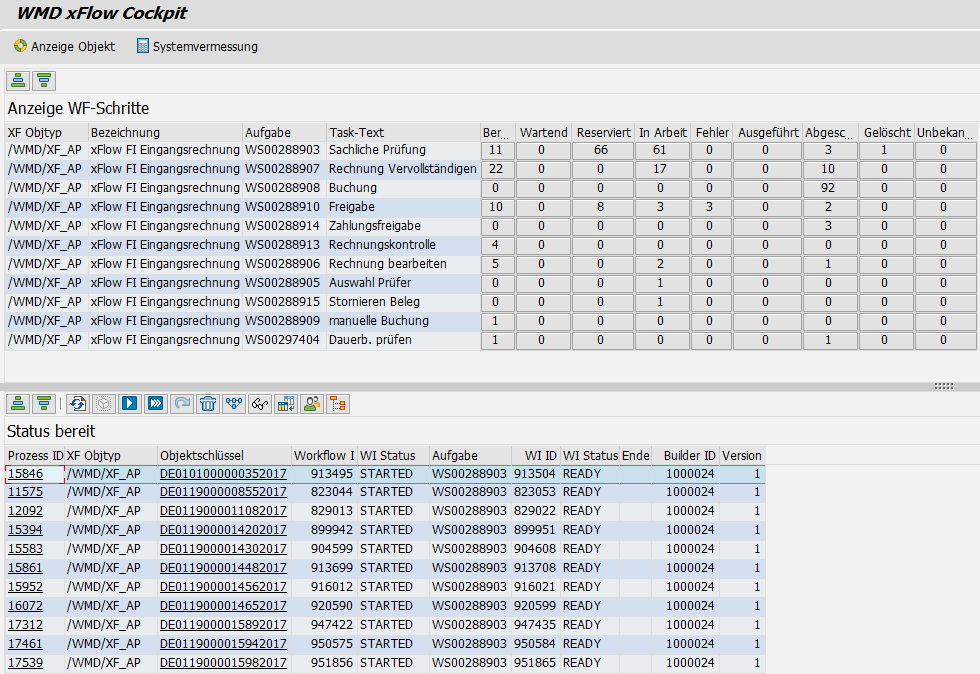This screenshot has width=980, height=674.
Task: Open the workflow graph network icon
Action: [x=234, y=404]
